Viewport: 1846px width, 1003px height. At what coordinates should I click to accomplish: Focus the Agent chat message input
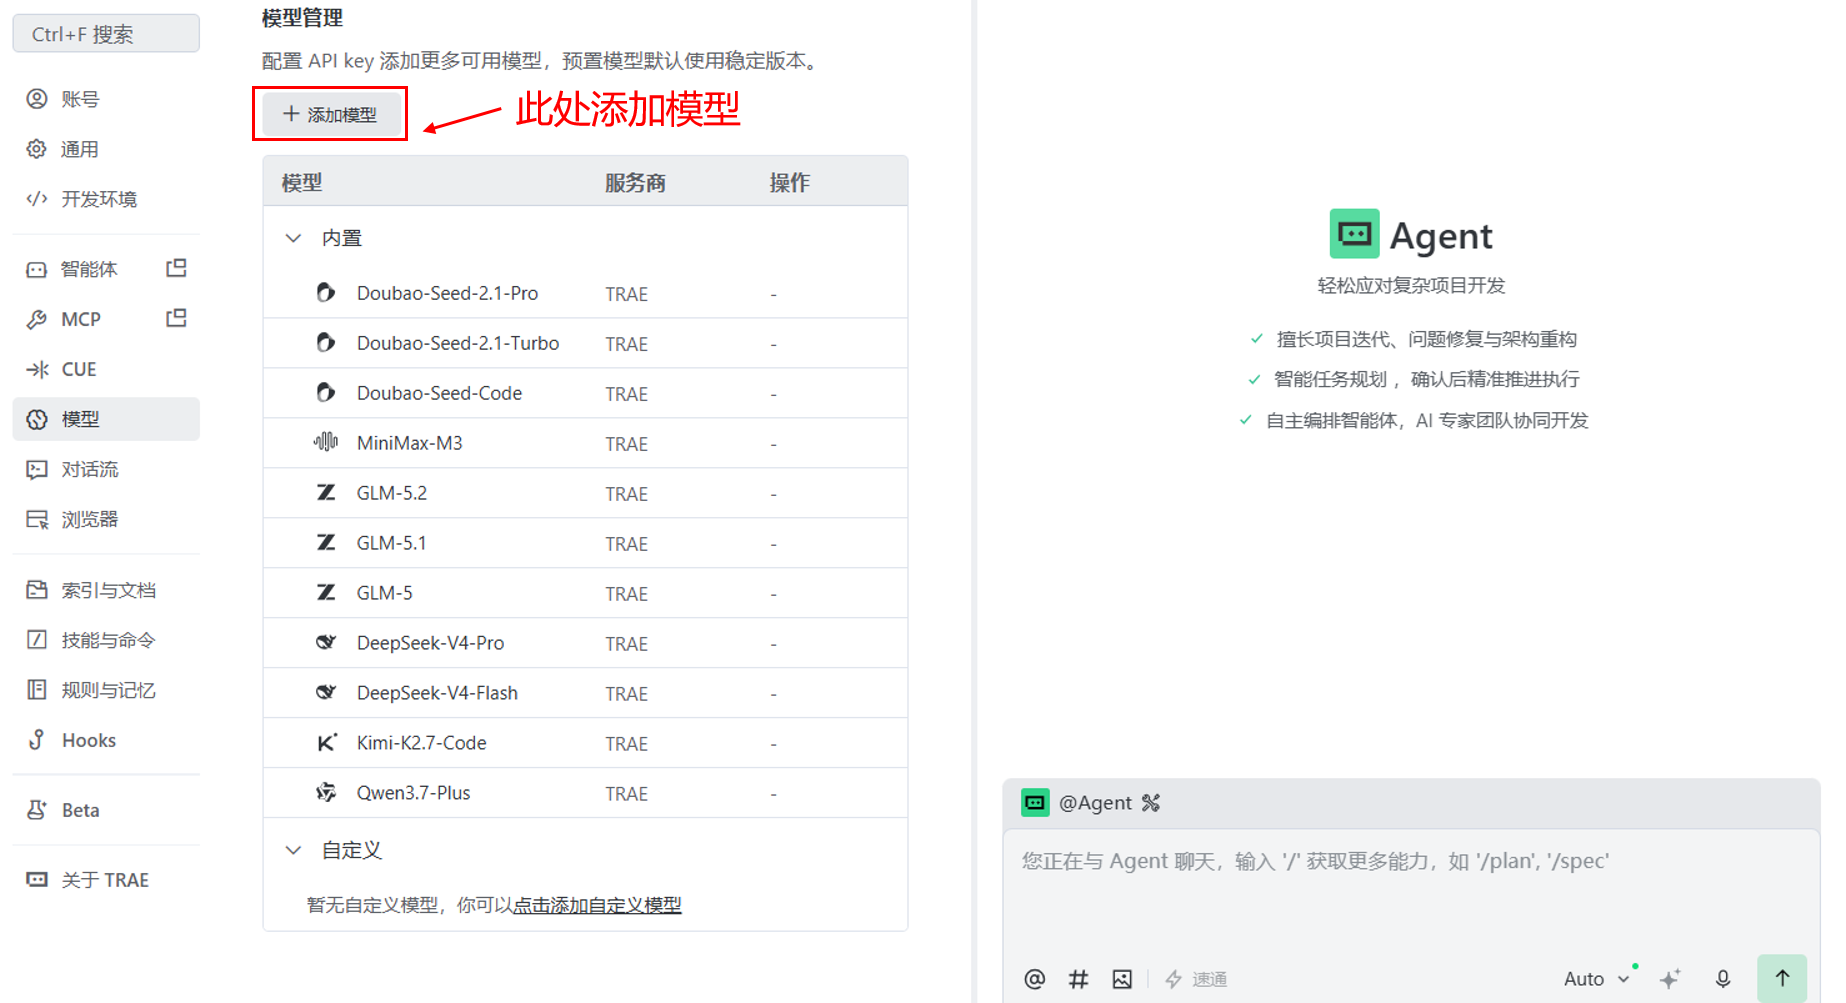pos(1411,890)
